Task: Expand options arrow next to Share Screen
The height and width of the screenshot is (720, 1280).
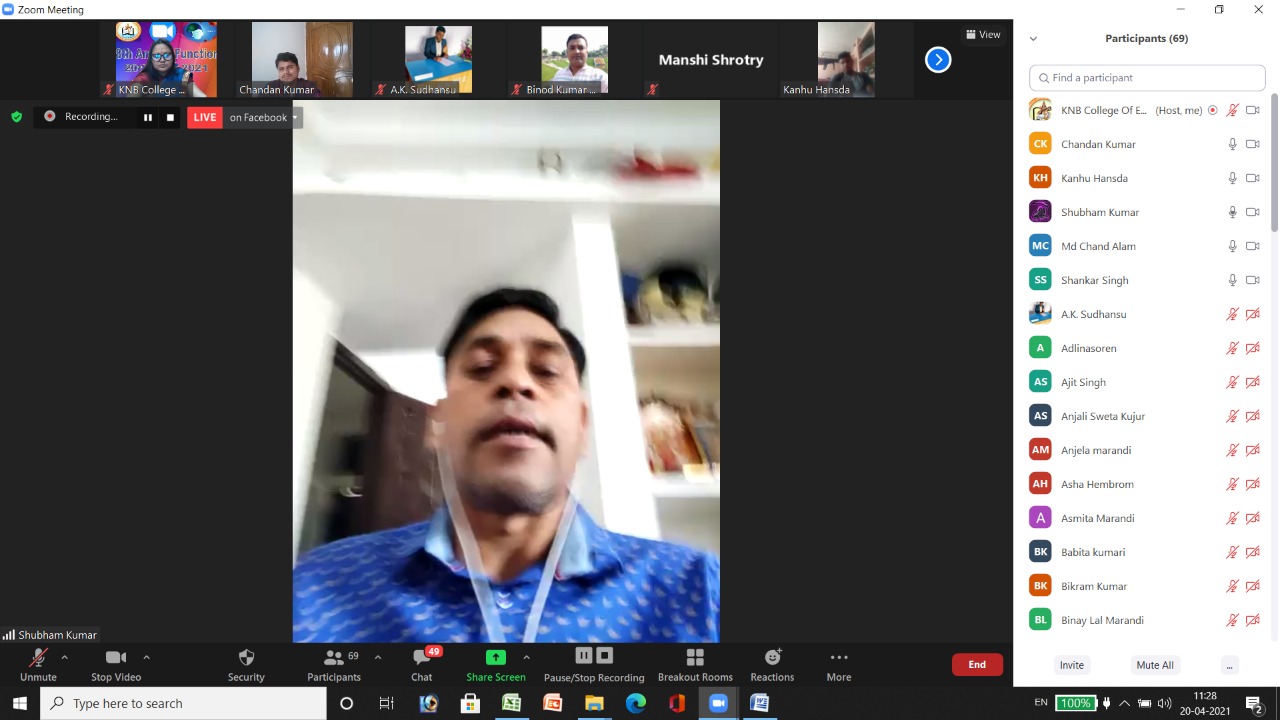Action: pyautogui.click(x=526, y=657)
